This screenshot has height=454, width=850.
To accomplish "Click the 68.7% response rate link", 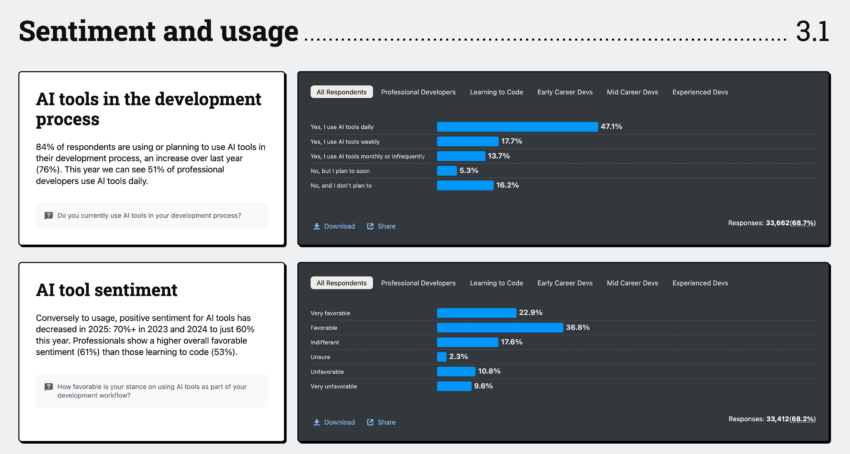I will (x=802, y=222).
